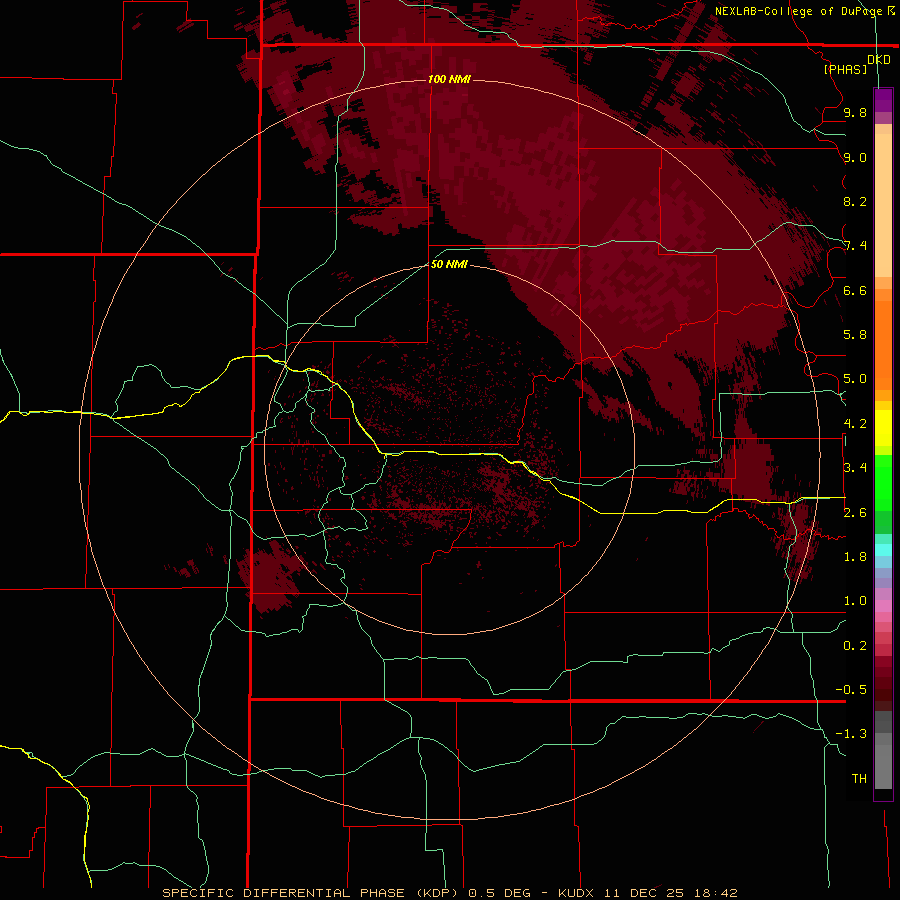
Task: Click the DKD unit label
Action: point(879,60)
